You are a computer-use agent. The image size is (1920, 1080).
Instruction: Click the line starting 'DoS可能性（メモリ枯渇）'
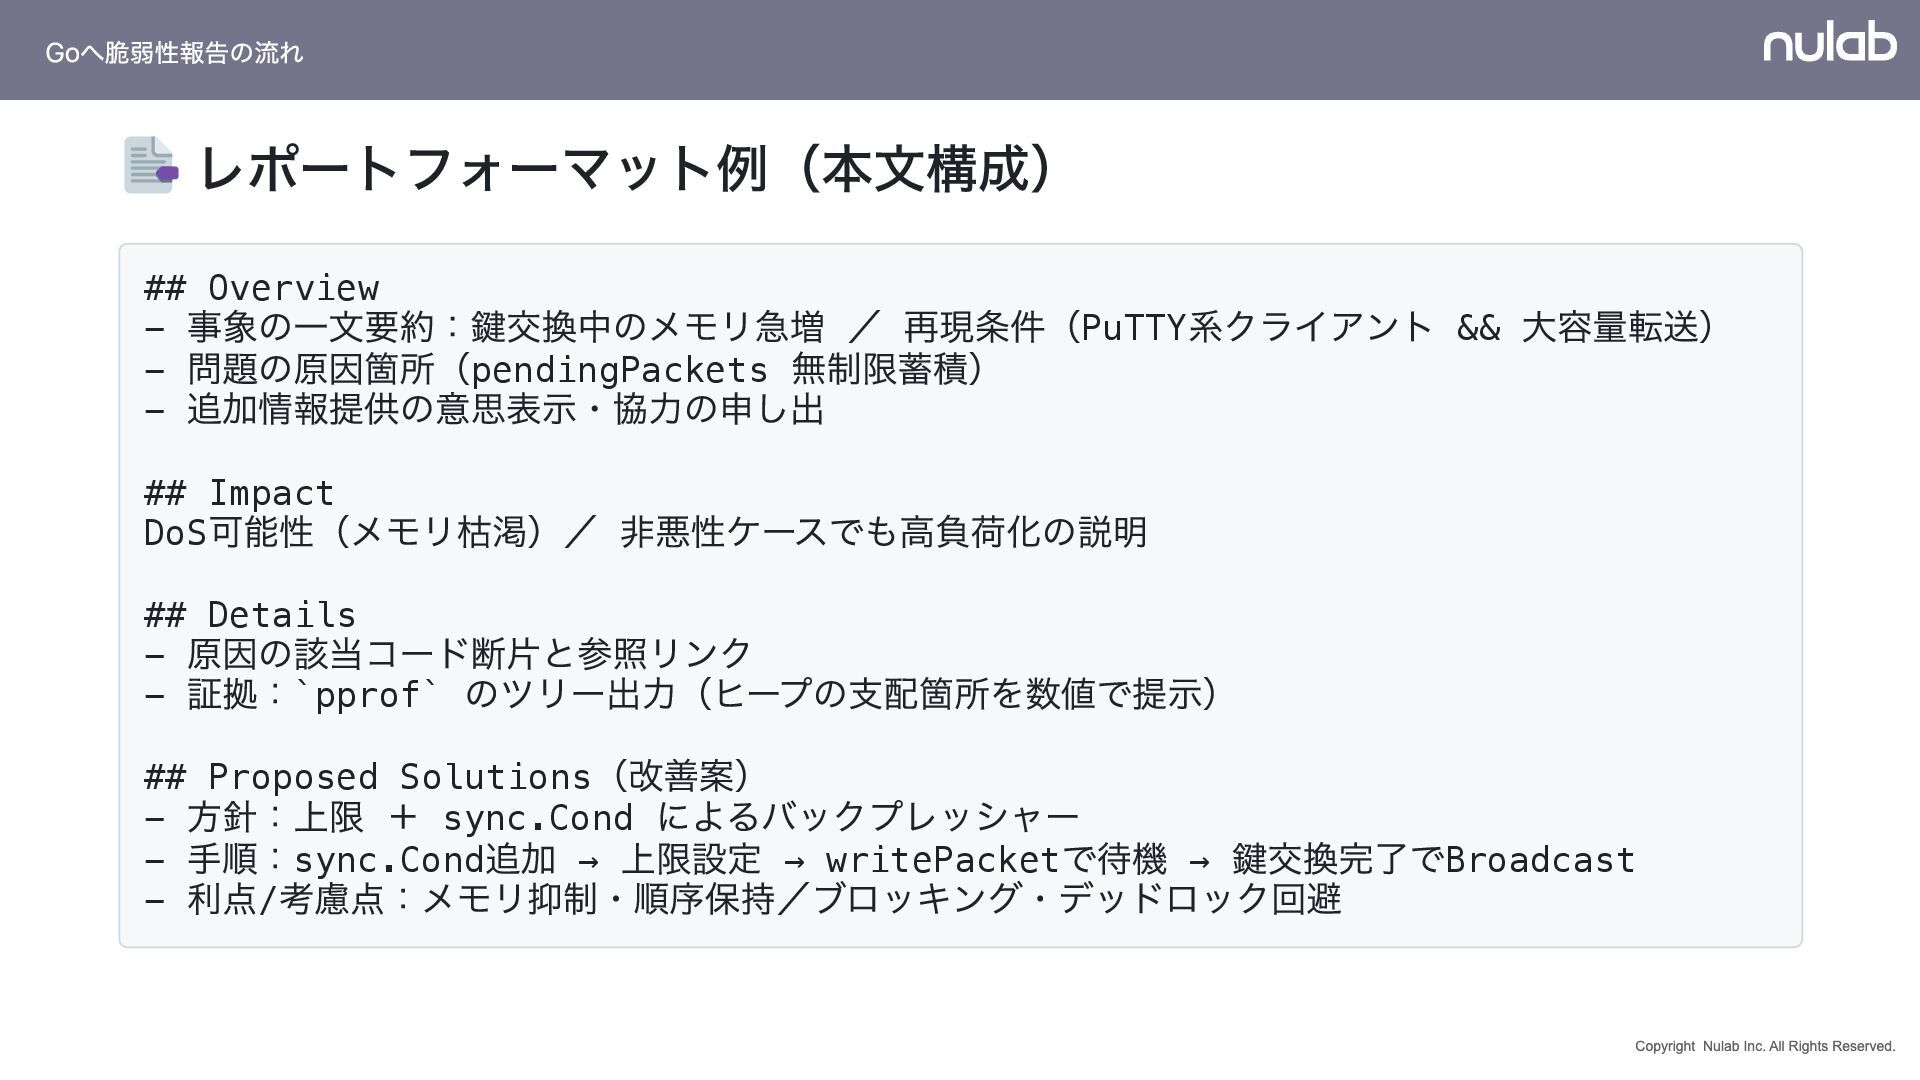646,532
